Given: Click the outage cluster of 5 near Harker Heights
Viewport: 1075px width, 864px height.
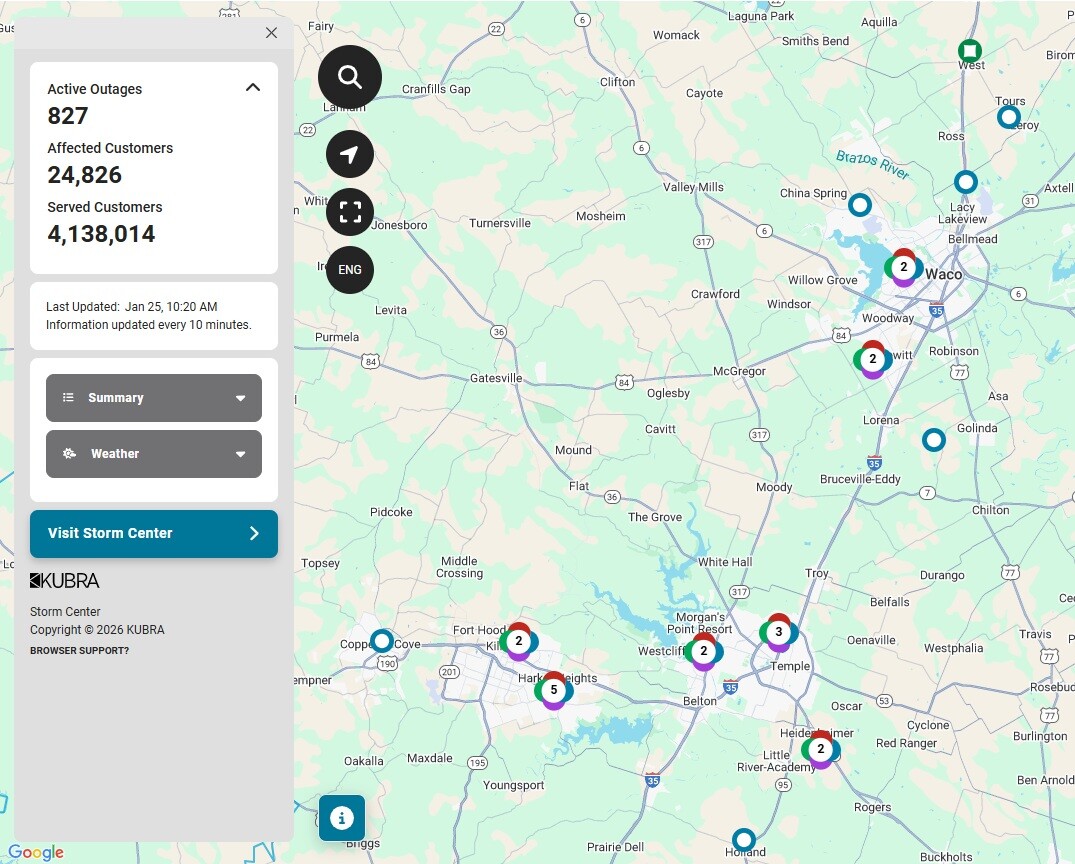Looking at the screenshot, I should click(x=554, y=690).
